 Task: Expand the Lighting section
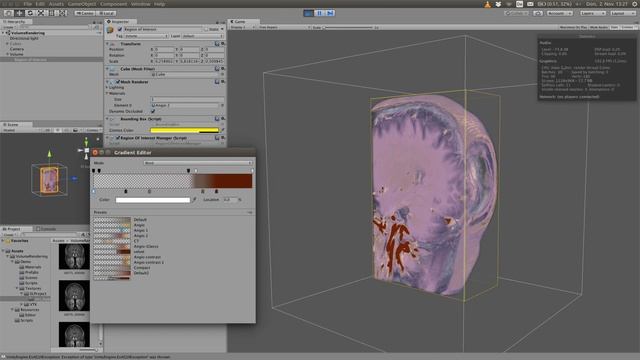(108, 87)
